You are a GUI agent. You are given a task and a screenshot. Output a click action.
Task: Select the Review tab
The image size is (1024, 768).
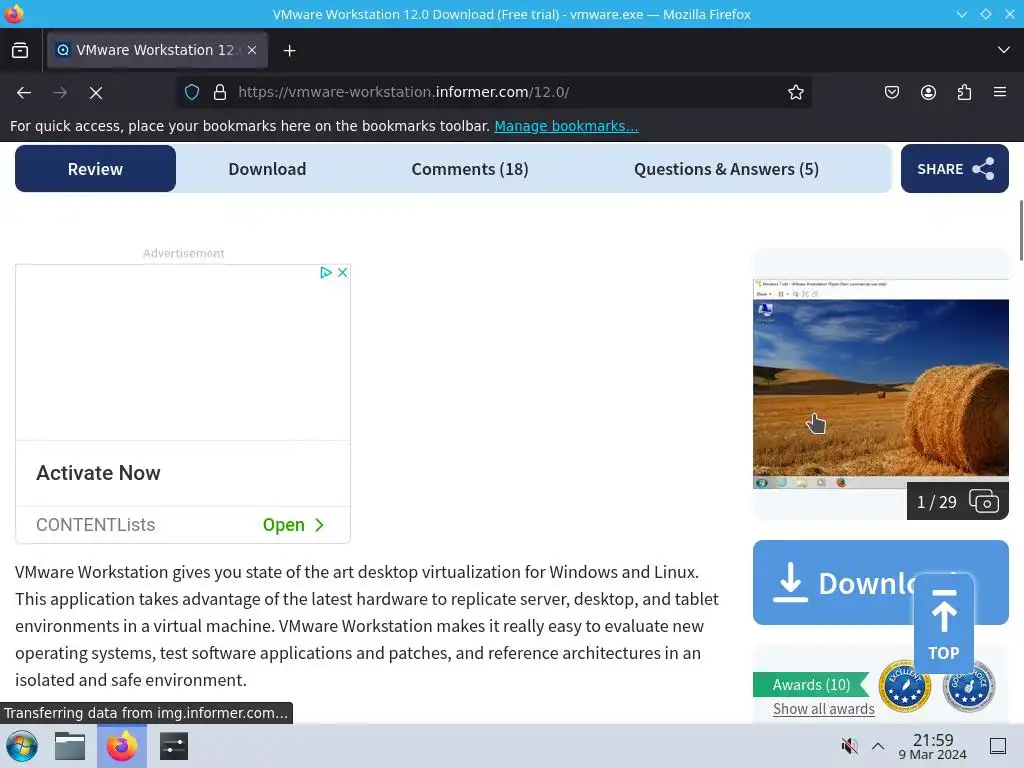[95, 169]
